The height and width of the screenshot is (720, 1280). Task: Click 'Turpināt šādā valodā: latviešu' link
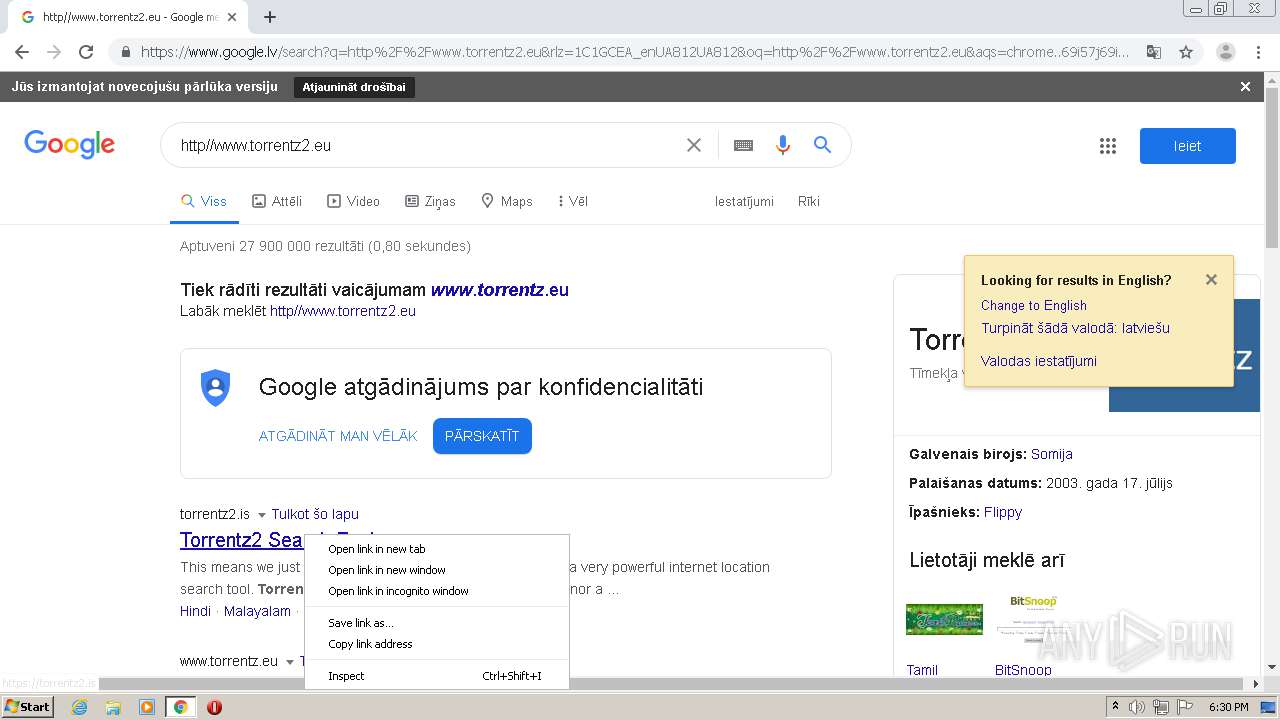coord(1075,328)
